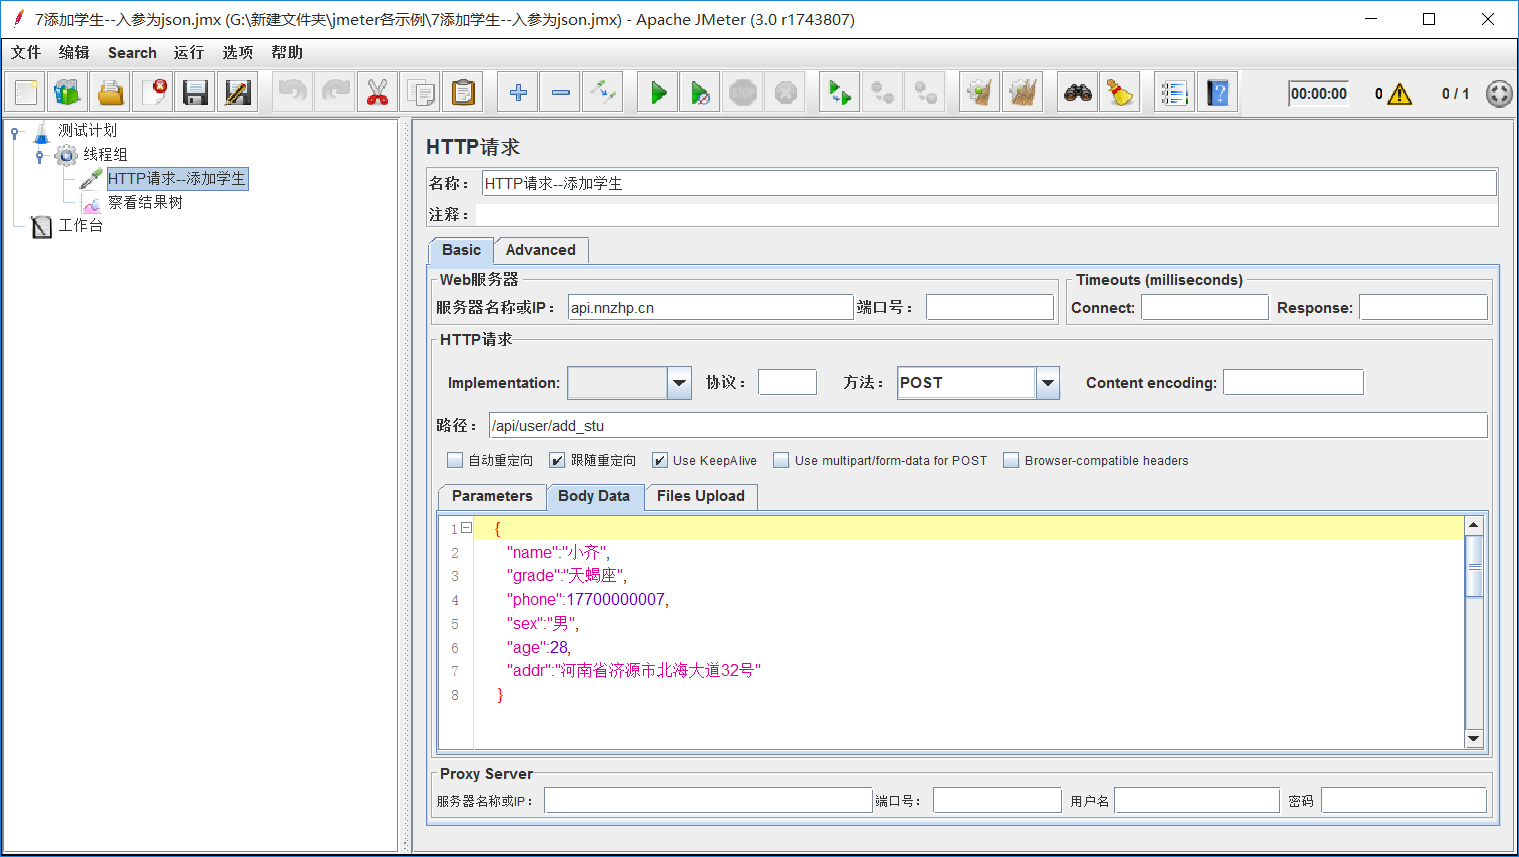Click the 协议 protocol field

(x=787, y=382)
